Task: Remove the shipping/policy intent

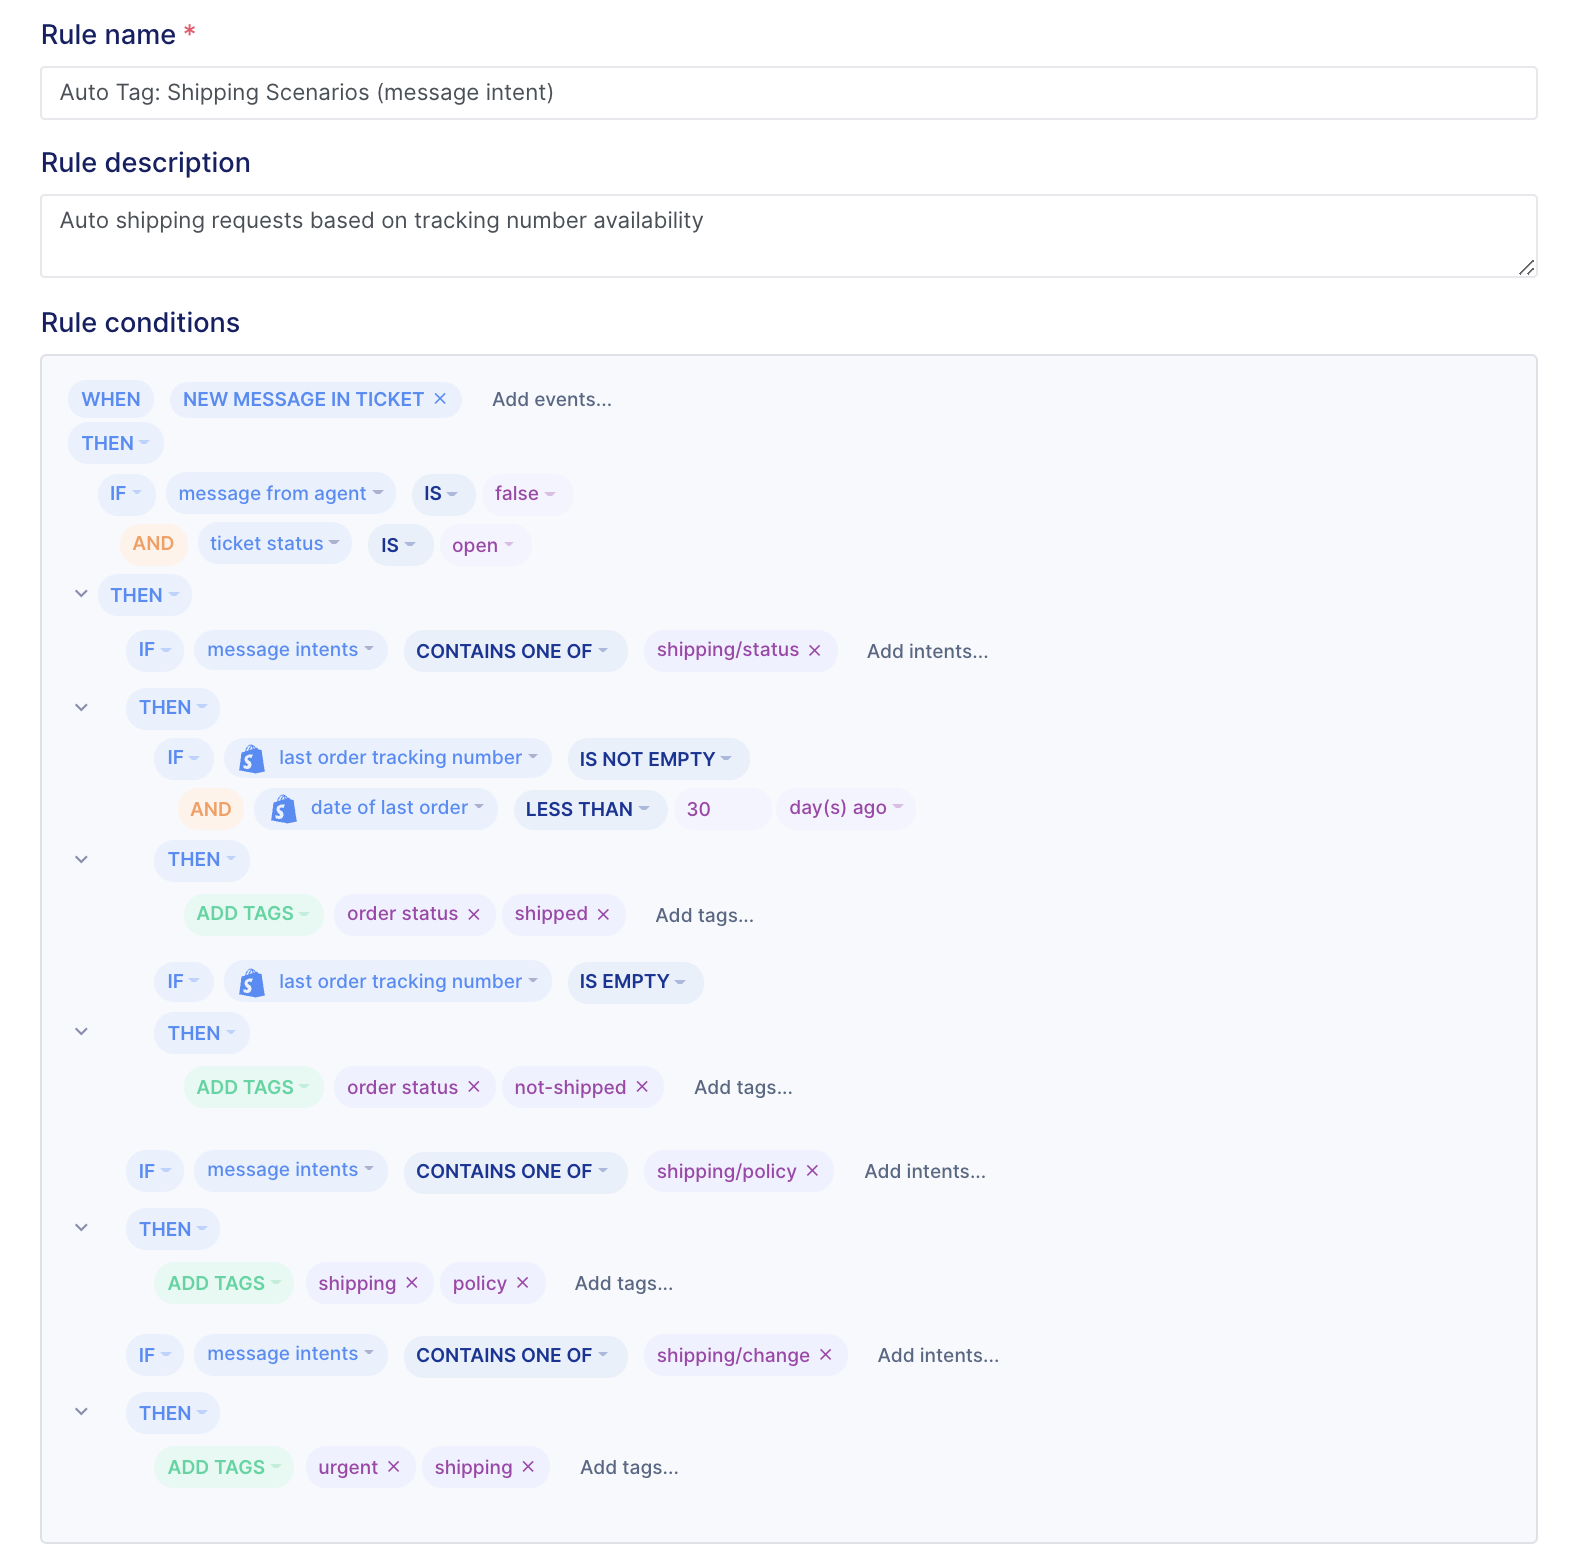Action: point(812,1171)
